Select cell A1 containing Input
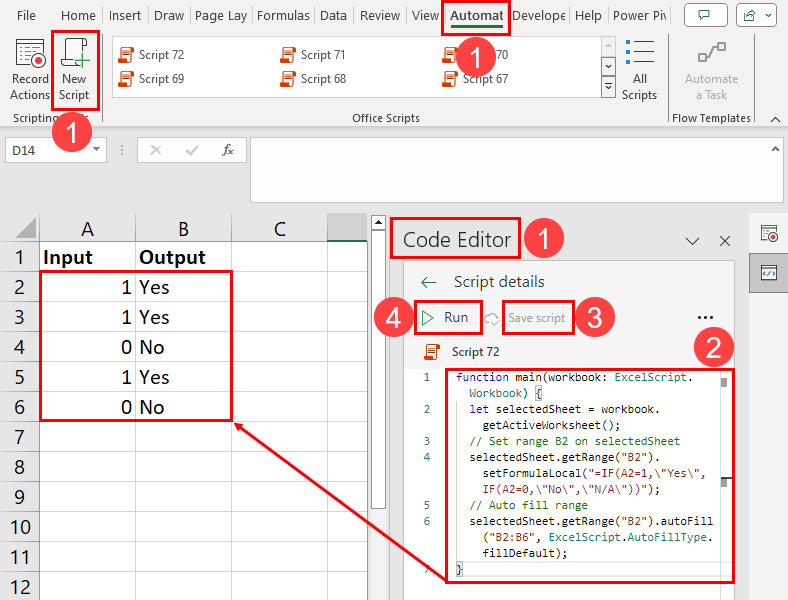 pyautogui.click(x=87, y=257)
